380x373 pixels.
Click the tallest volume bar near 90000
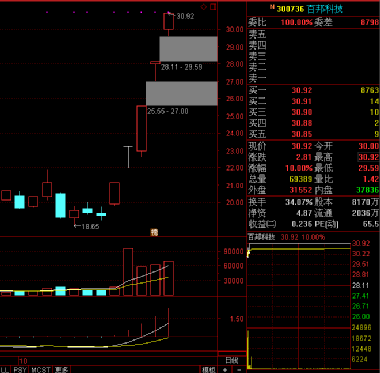click(128, 272)
